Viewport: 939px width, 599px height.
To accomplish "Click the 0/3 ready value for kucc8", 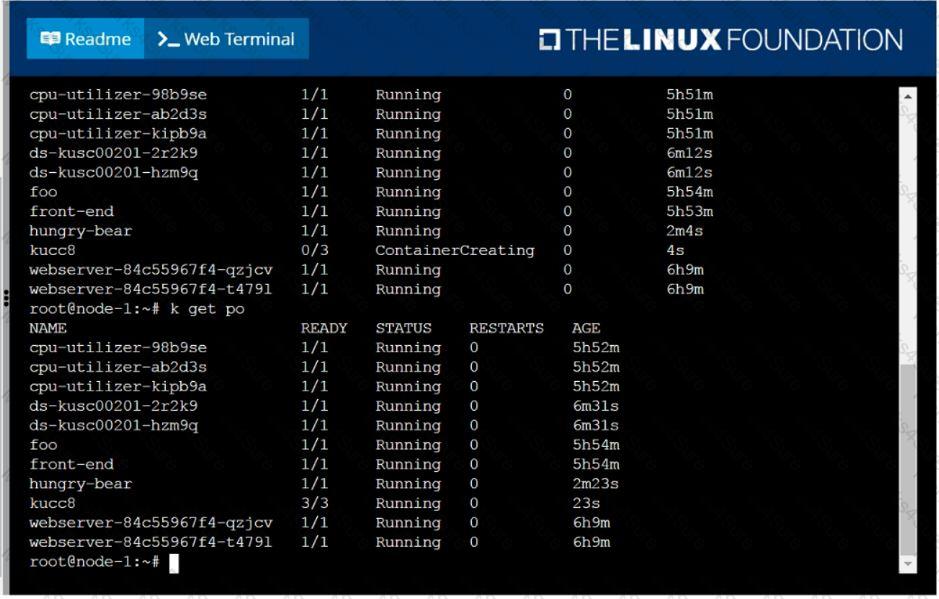I will [x=314, y=250].
